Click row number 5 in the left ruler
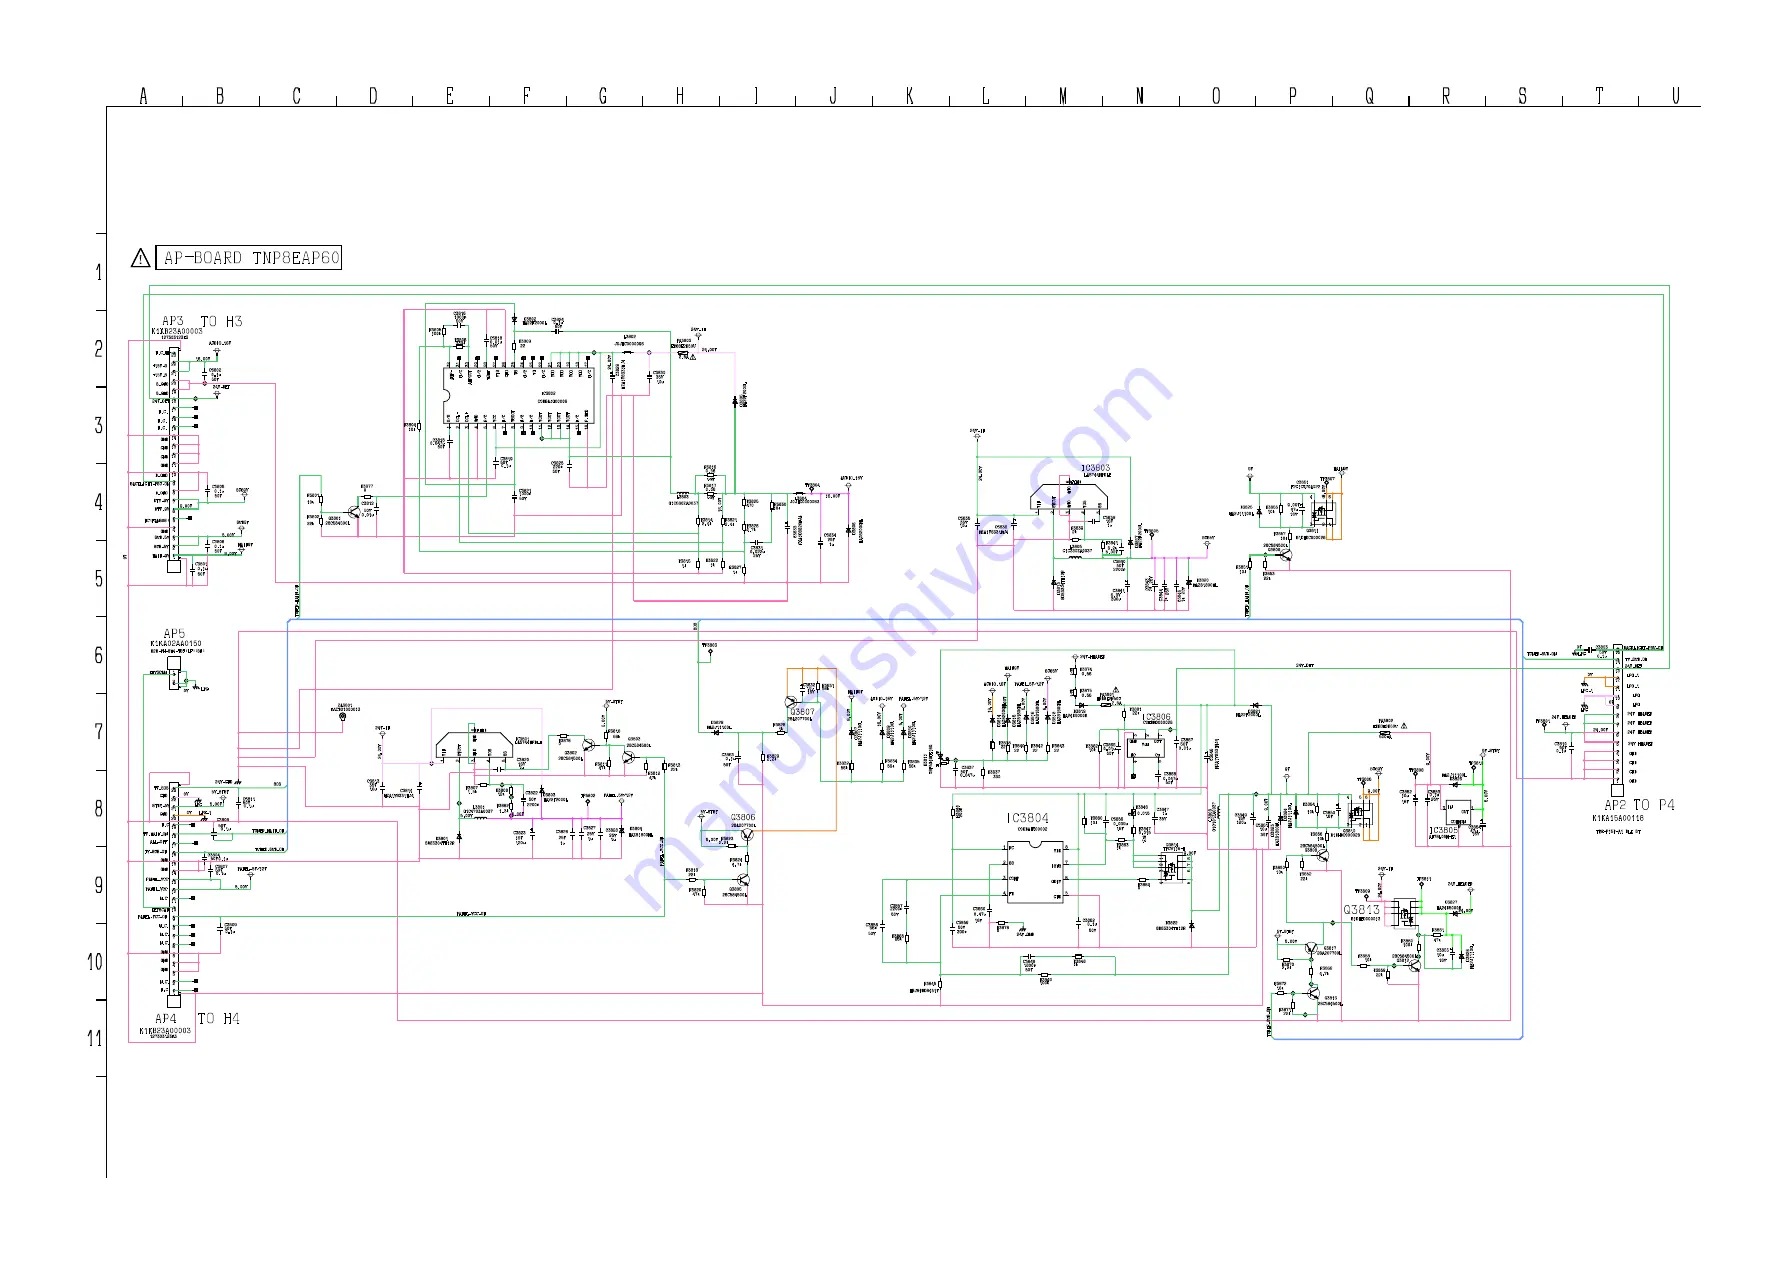Viewport: 1787px width, 1263px height. coord(98,579)
